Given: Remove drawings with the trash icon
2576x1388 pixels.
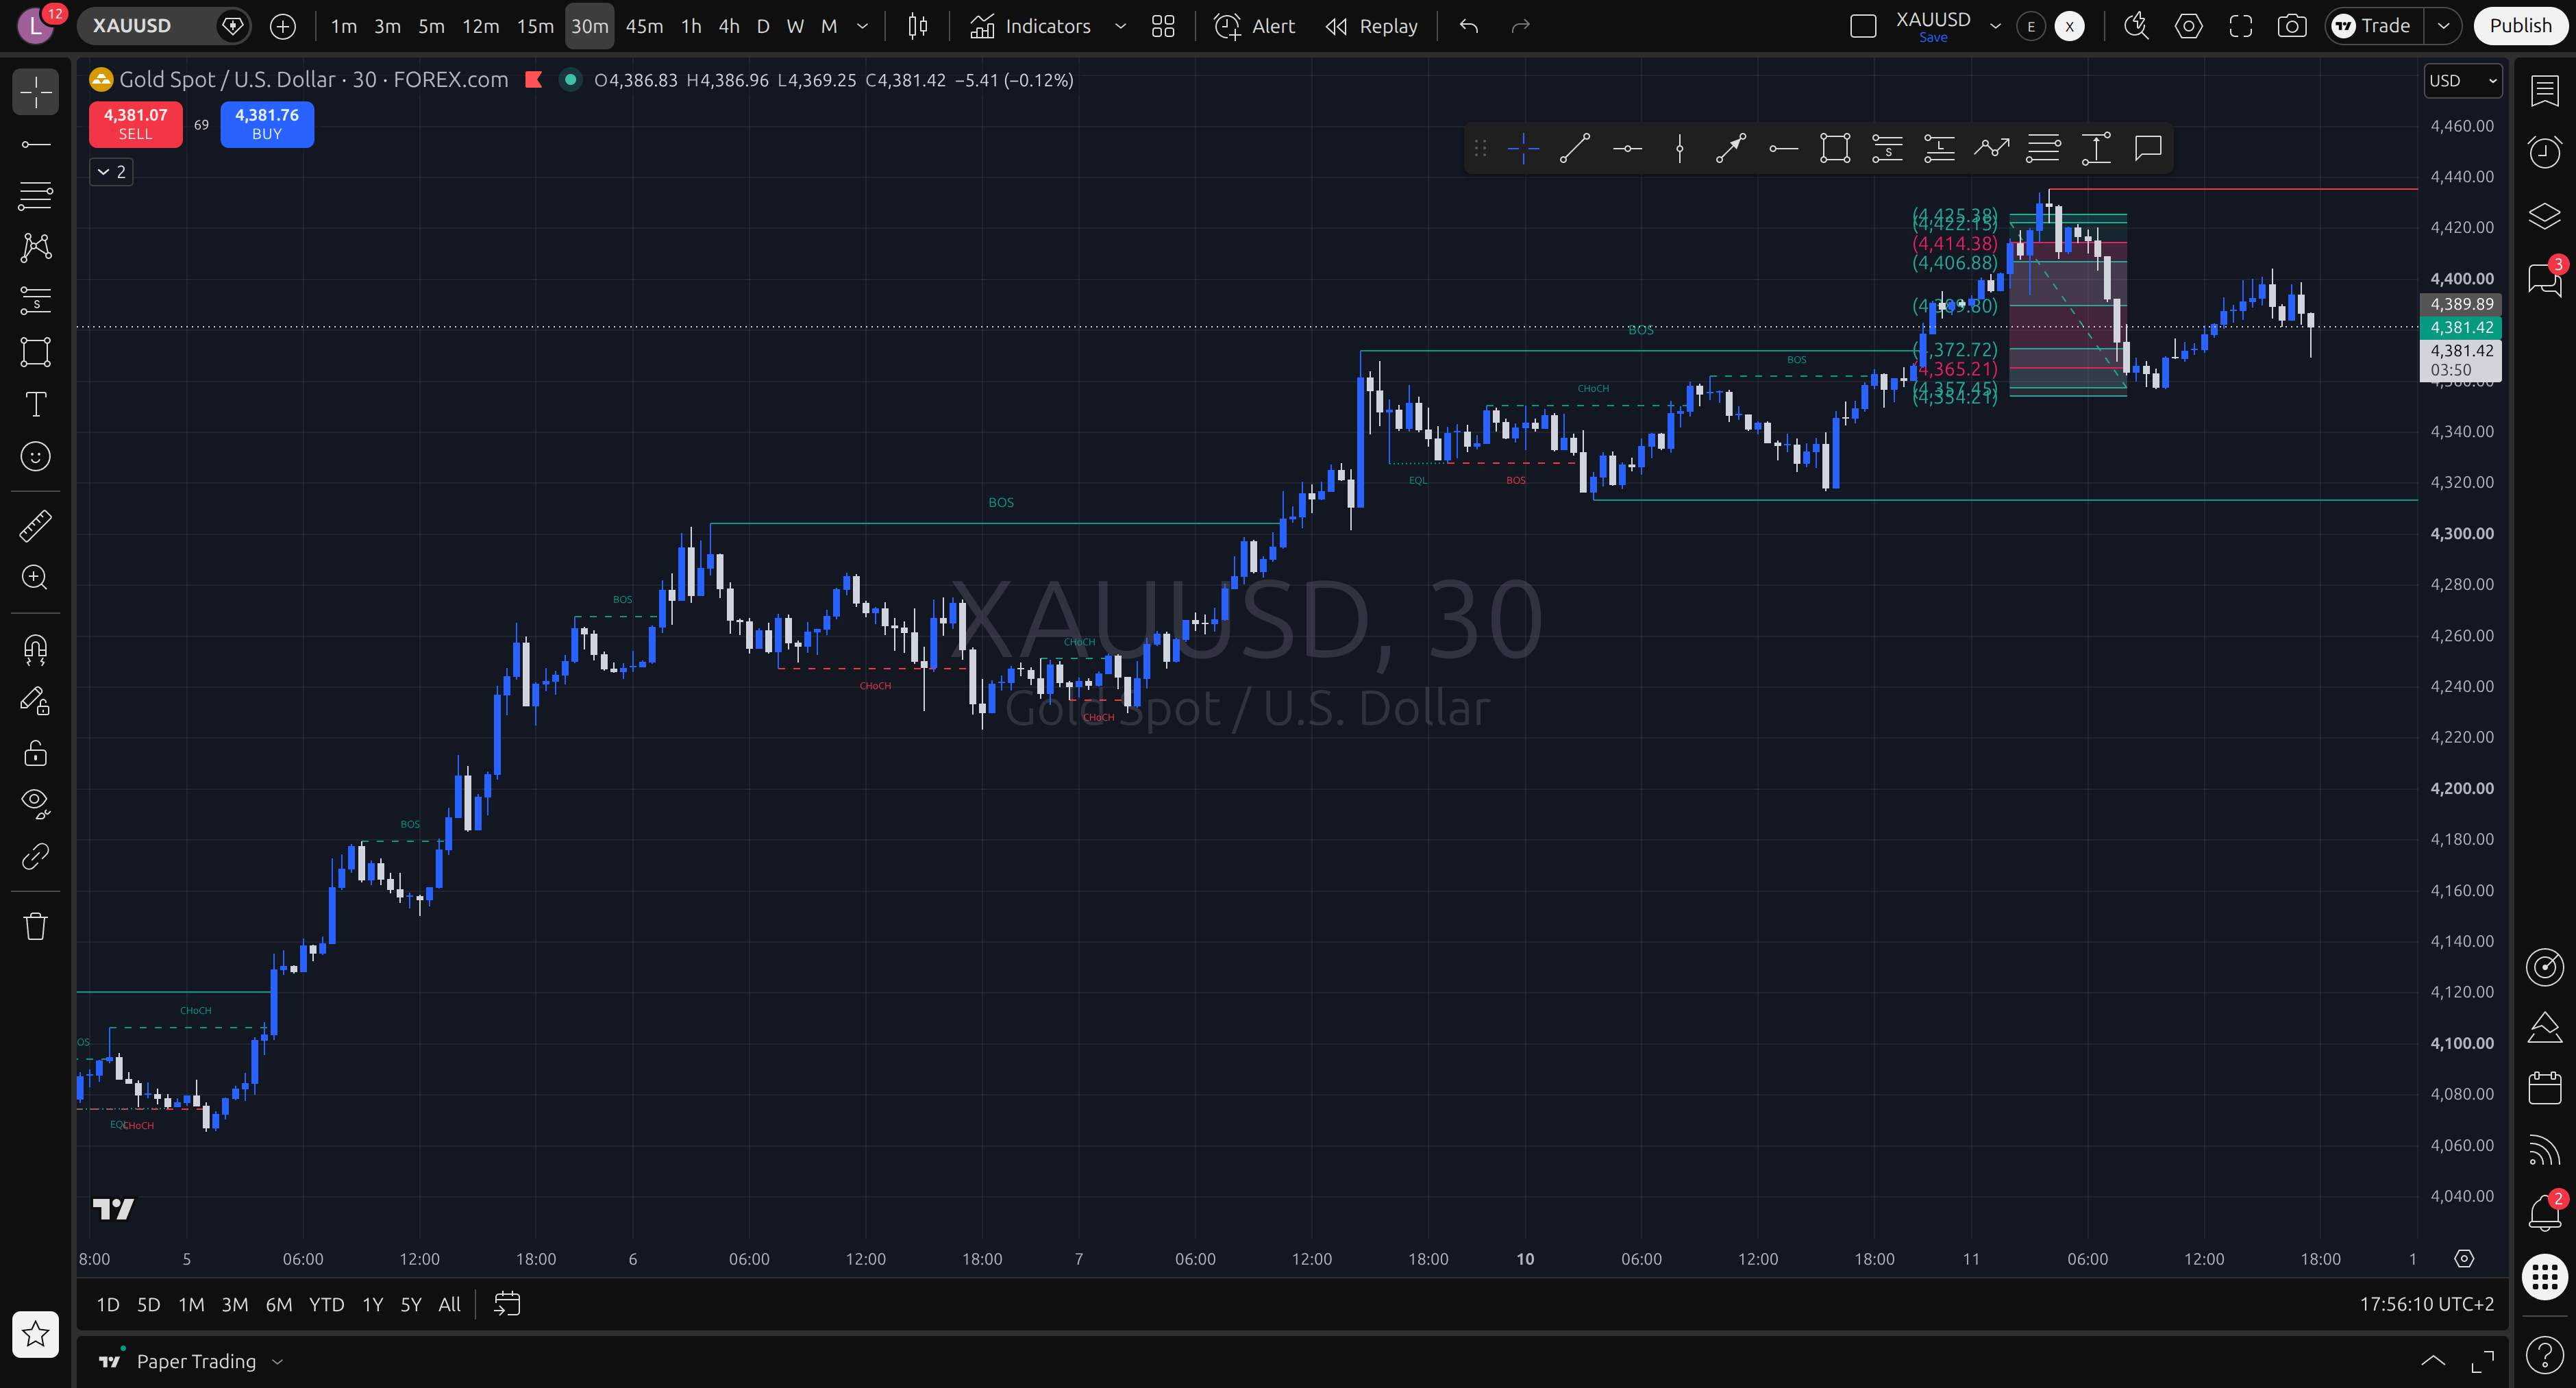Looking at the screenshot, I should click(36, 926).
